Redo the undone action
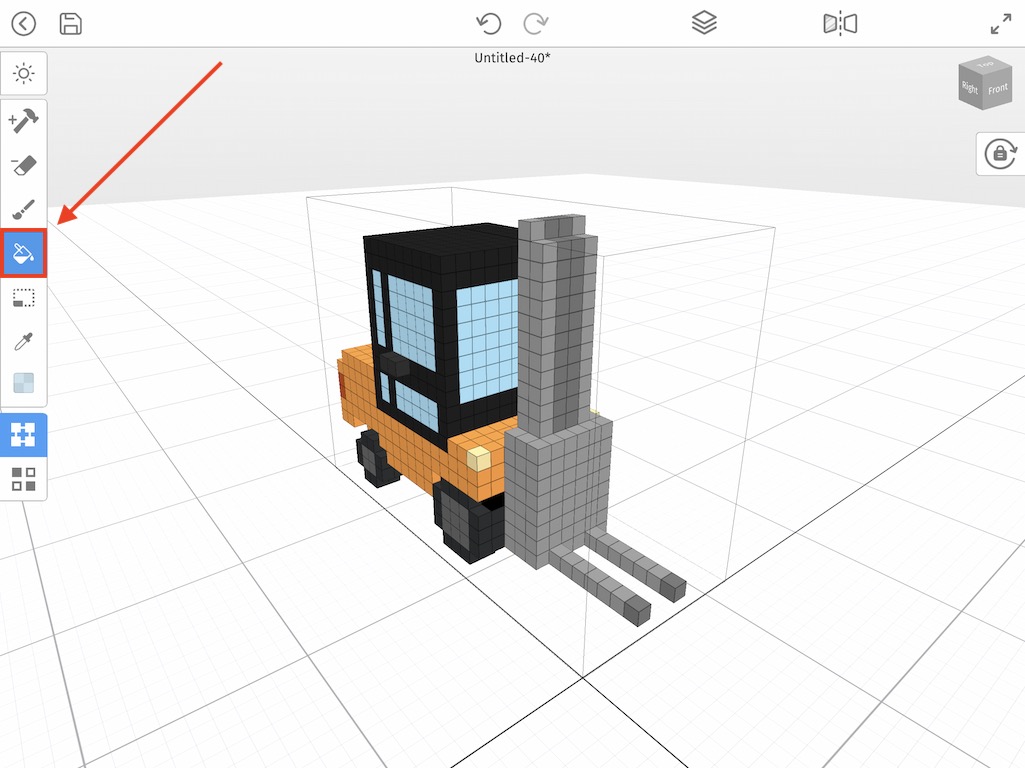 click(x=537, y=22)
